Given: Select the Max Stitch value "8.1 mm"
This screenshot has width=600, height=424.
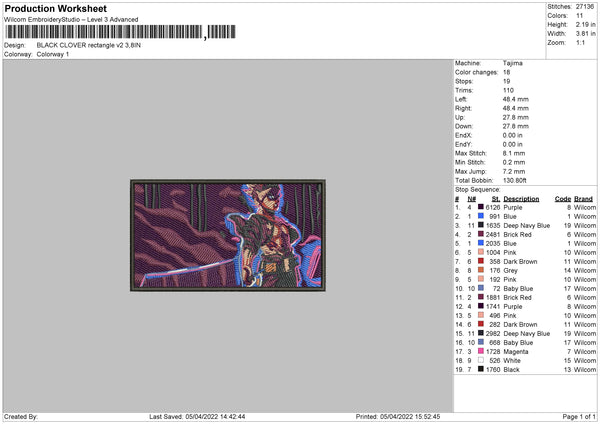Looking at the screenshot, I should point(514,153).
